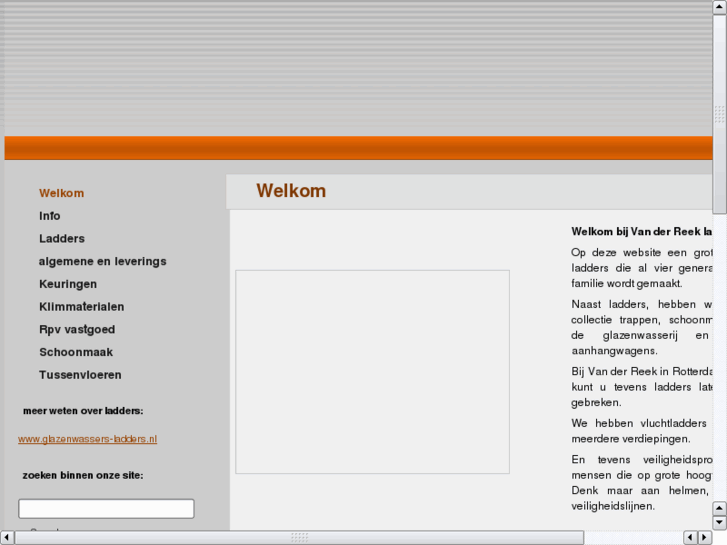The image size is (727, 545).
Task: Click the vertical scrollbar down arrow at bottom
Action: [x=720, y=523]
